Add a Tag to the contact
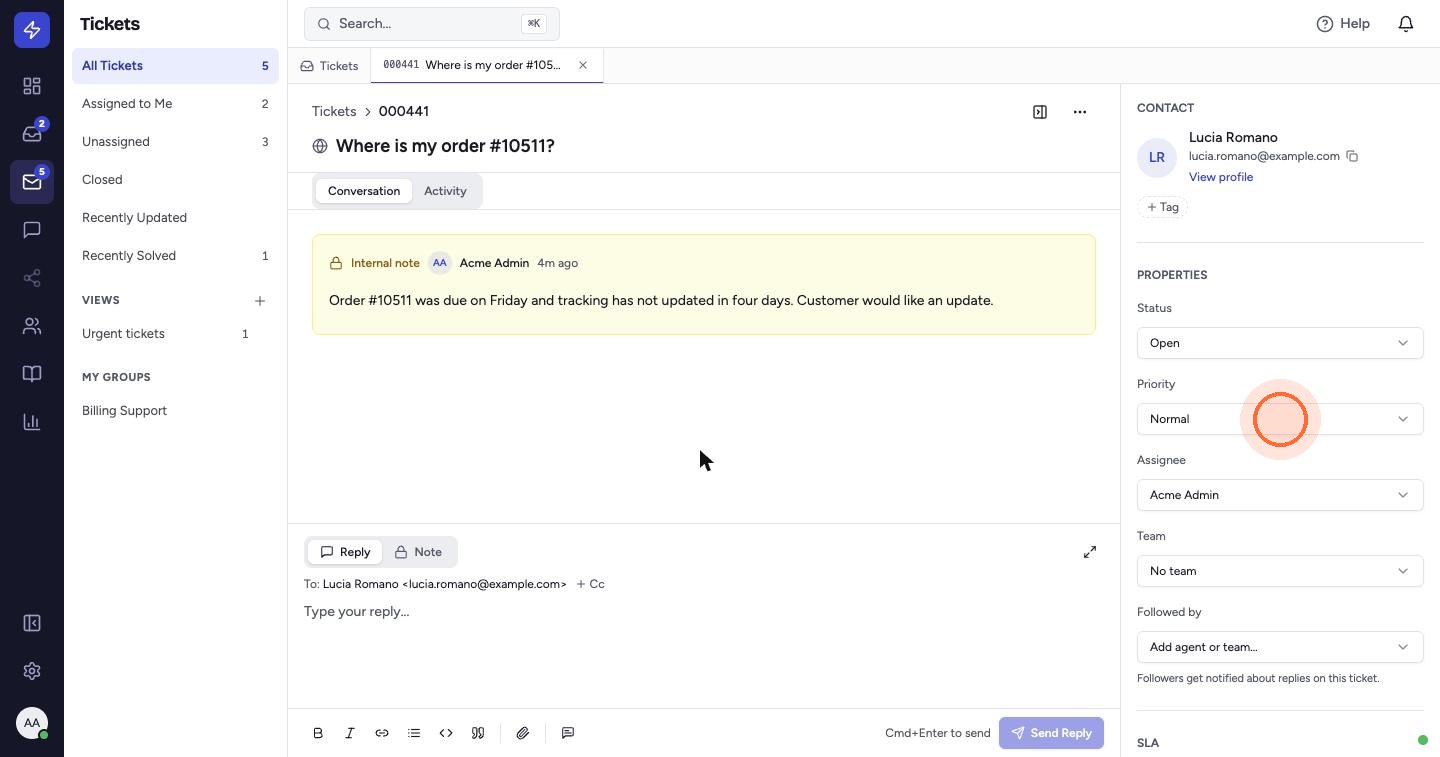 1162,207
